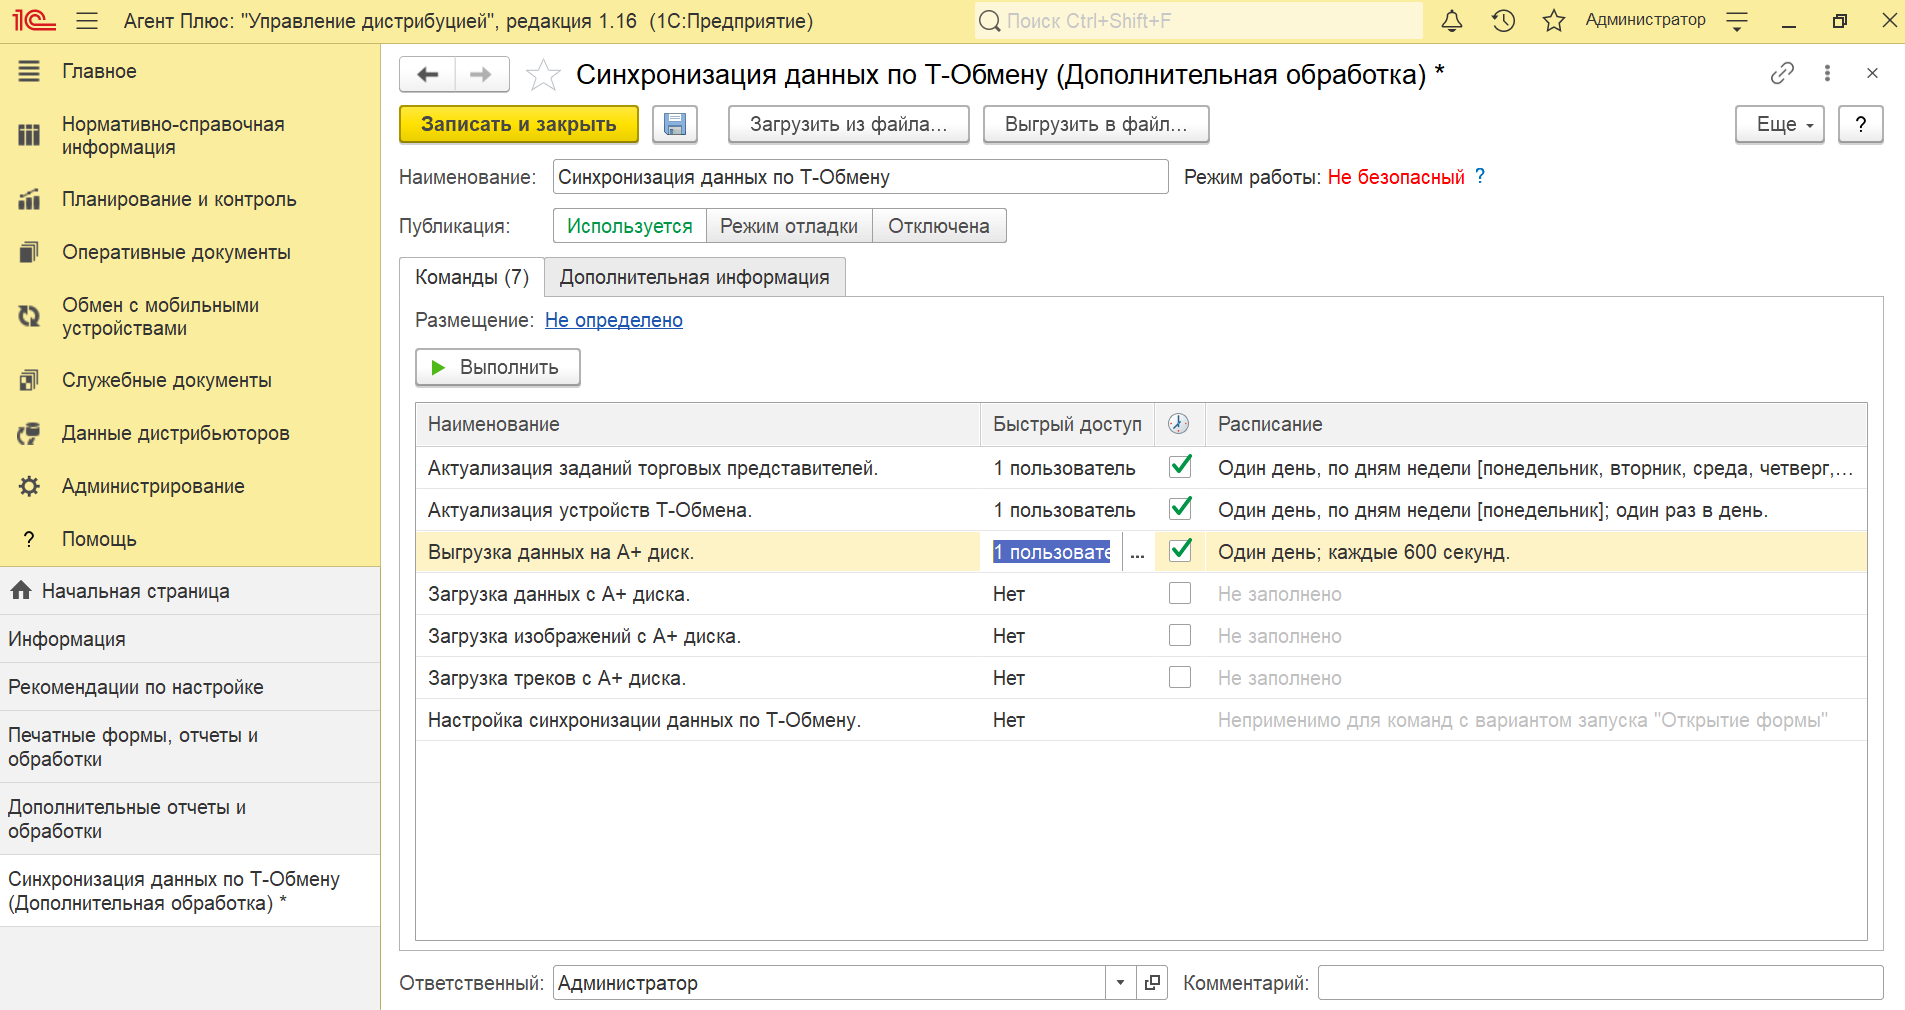This screenshot has height=1010, width=1905.
Task: Open the Ответственный dropdown arrow
Action: pyautogui.click(x=1120, y=983)
